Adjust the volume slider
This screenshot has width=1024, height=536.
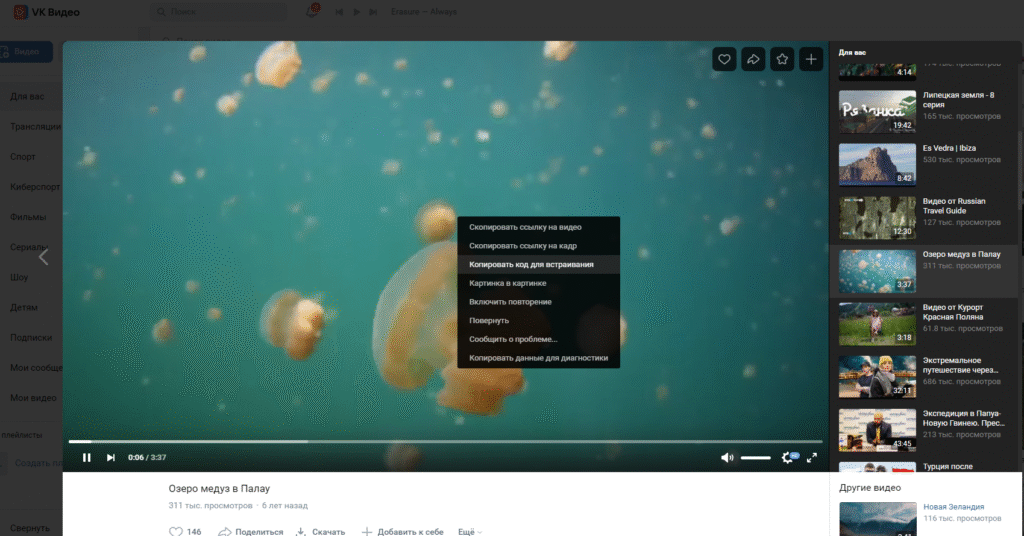pos(755,457)
